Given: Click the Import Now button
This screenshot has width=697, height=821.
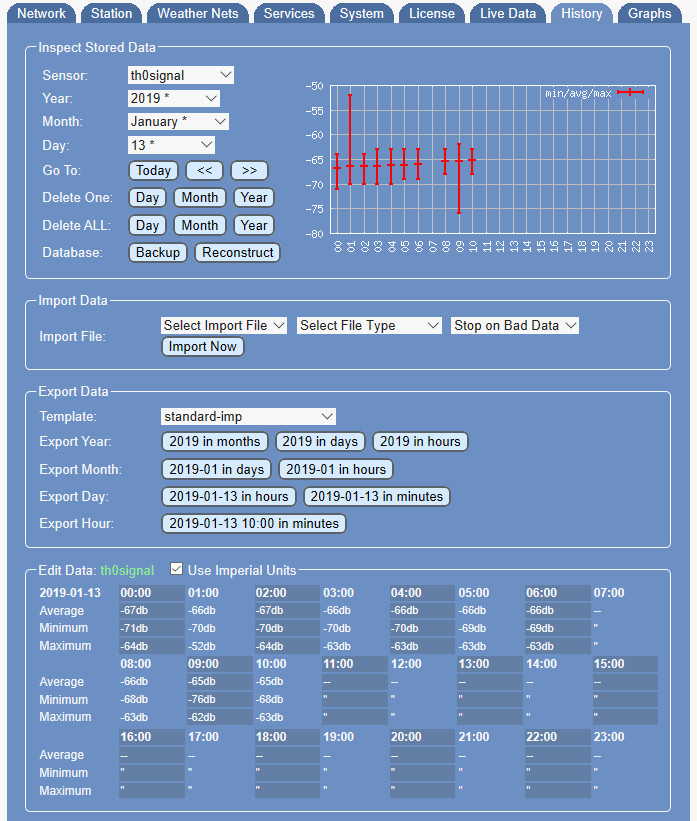Looking at the screenshot, I should point(203,347).
